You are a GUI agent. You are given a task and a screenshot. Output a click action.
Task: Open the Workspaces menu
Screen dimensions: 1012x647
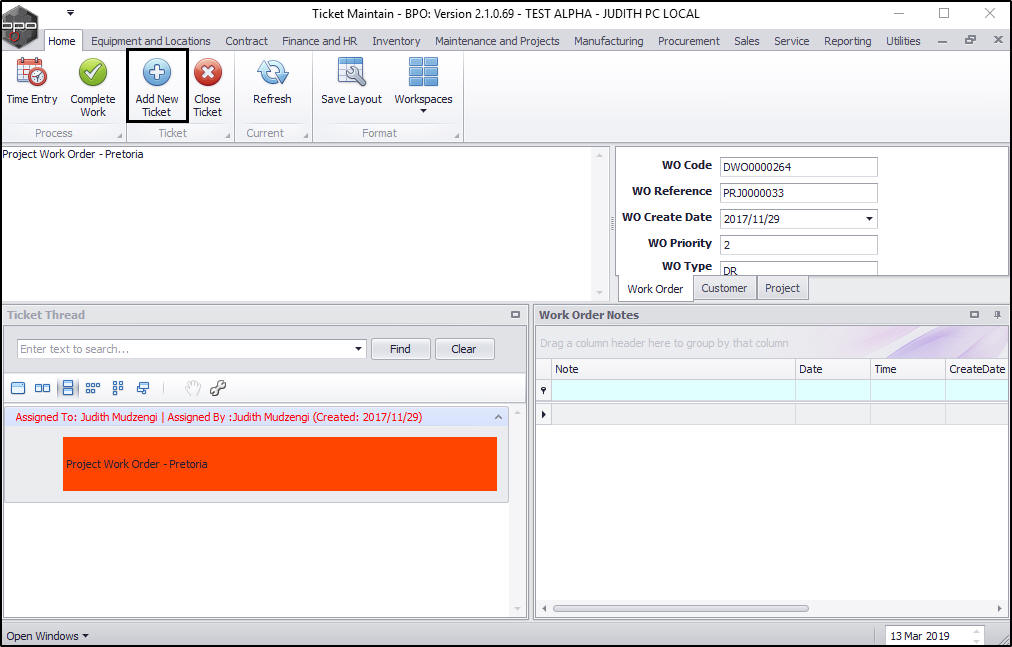pos(423,85)
